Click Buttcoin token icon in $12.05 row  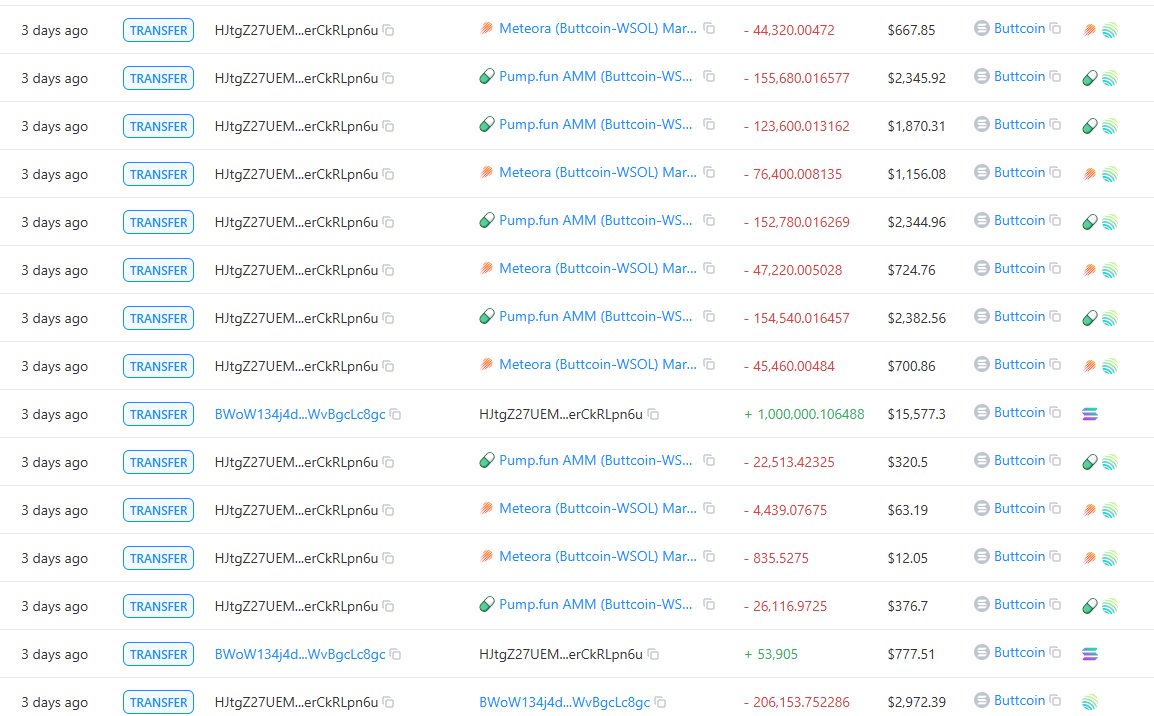pyautogui.click(x=982, y=556)
